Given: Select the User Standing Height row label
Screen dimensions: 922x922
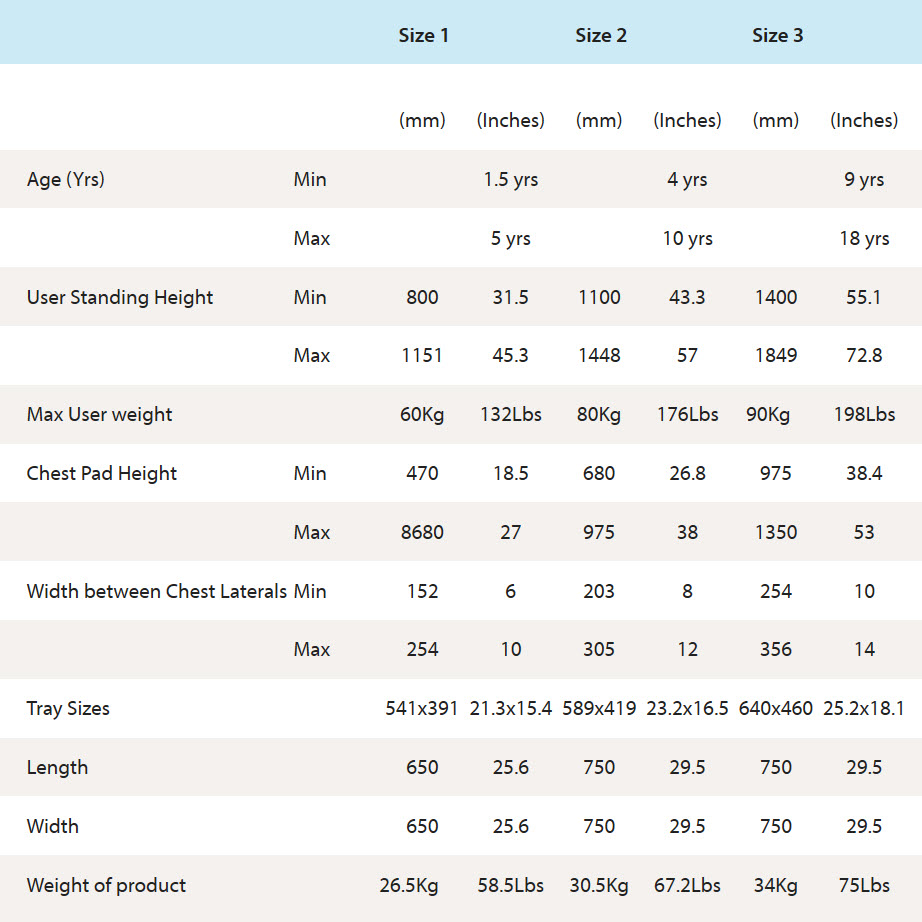Looking at the screenshot, I should pos(120,297).
